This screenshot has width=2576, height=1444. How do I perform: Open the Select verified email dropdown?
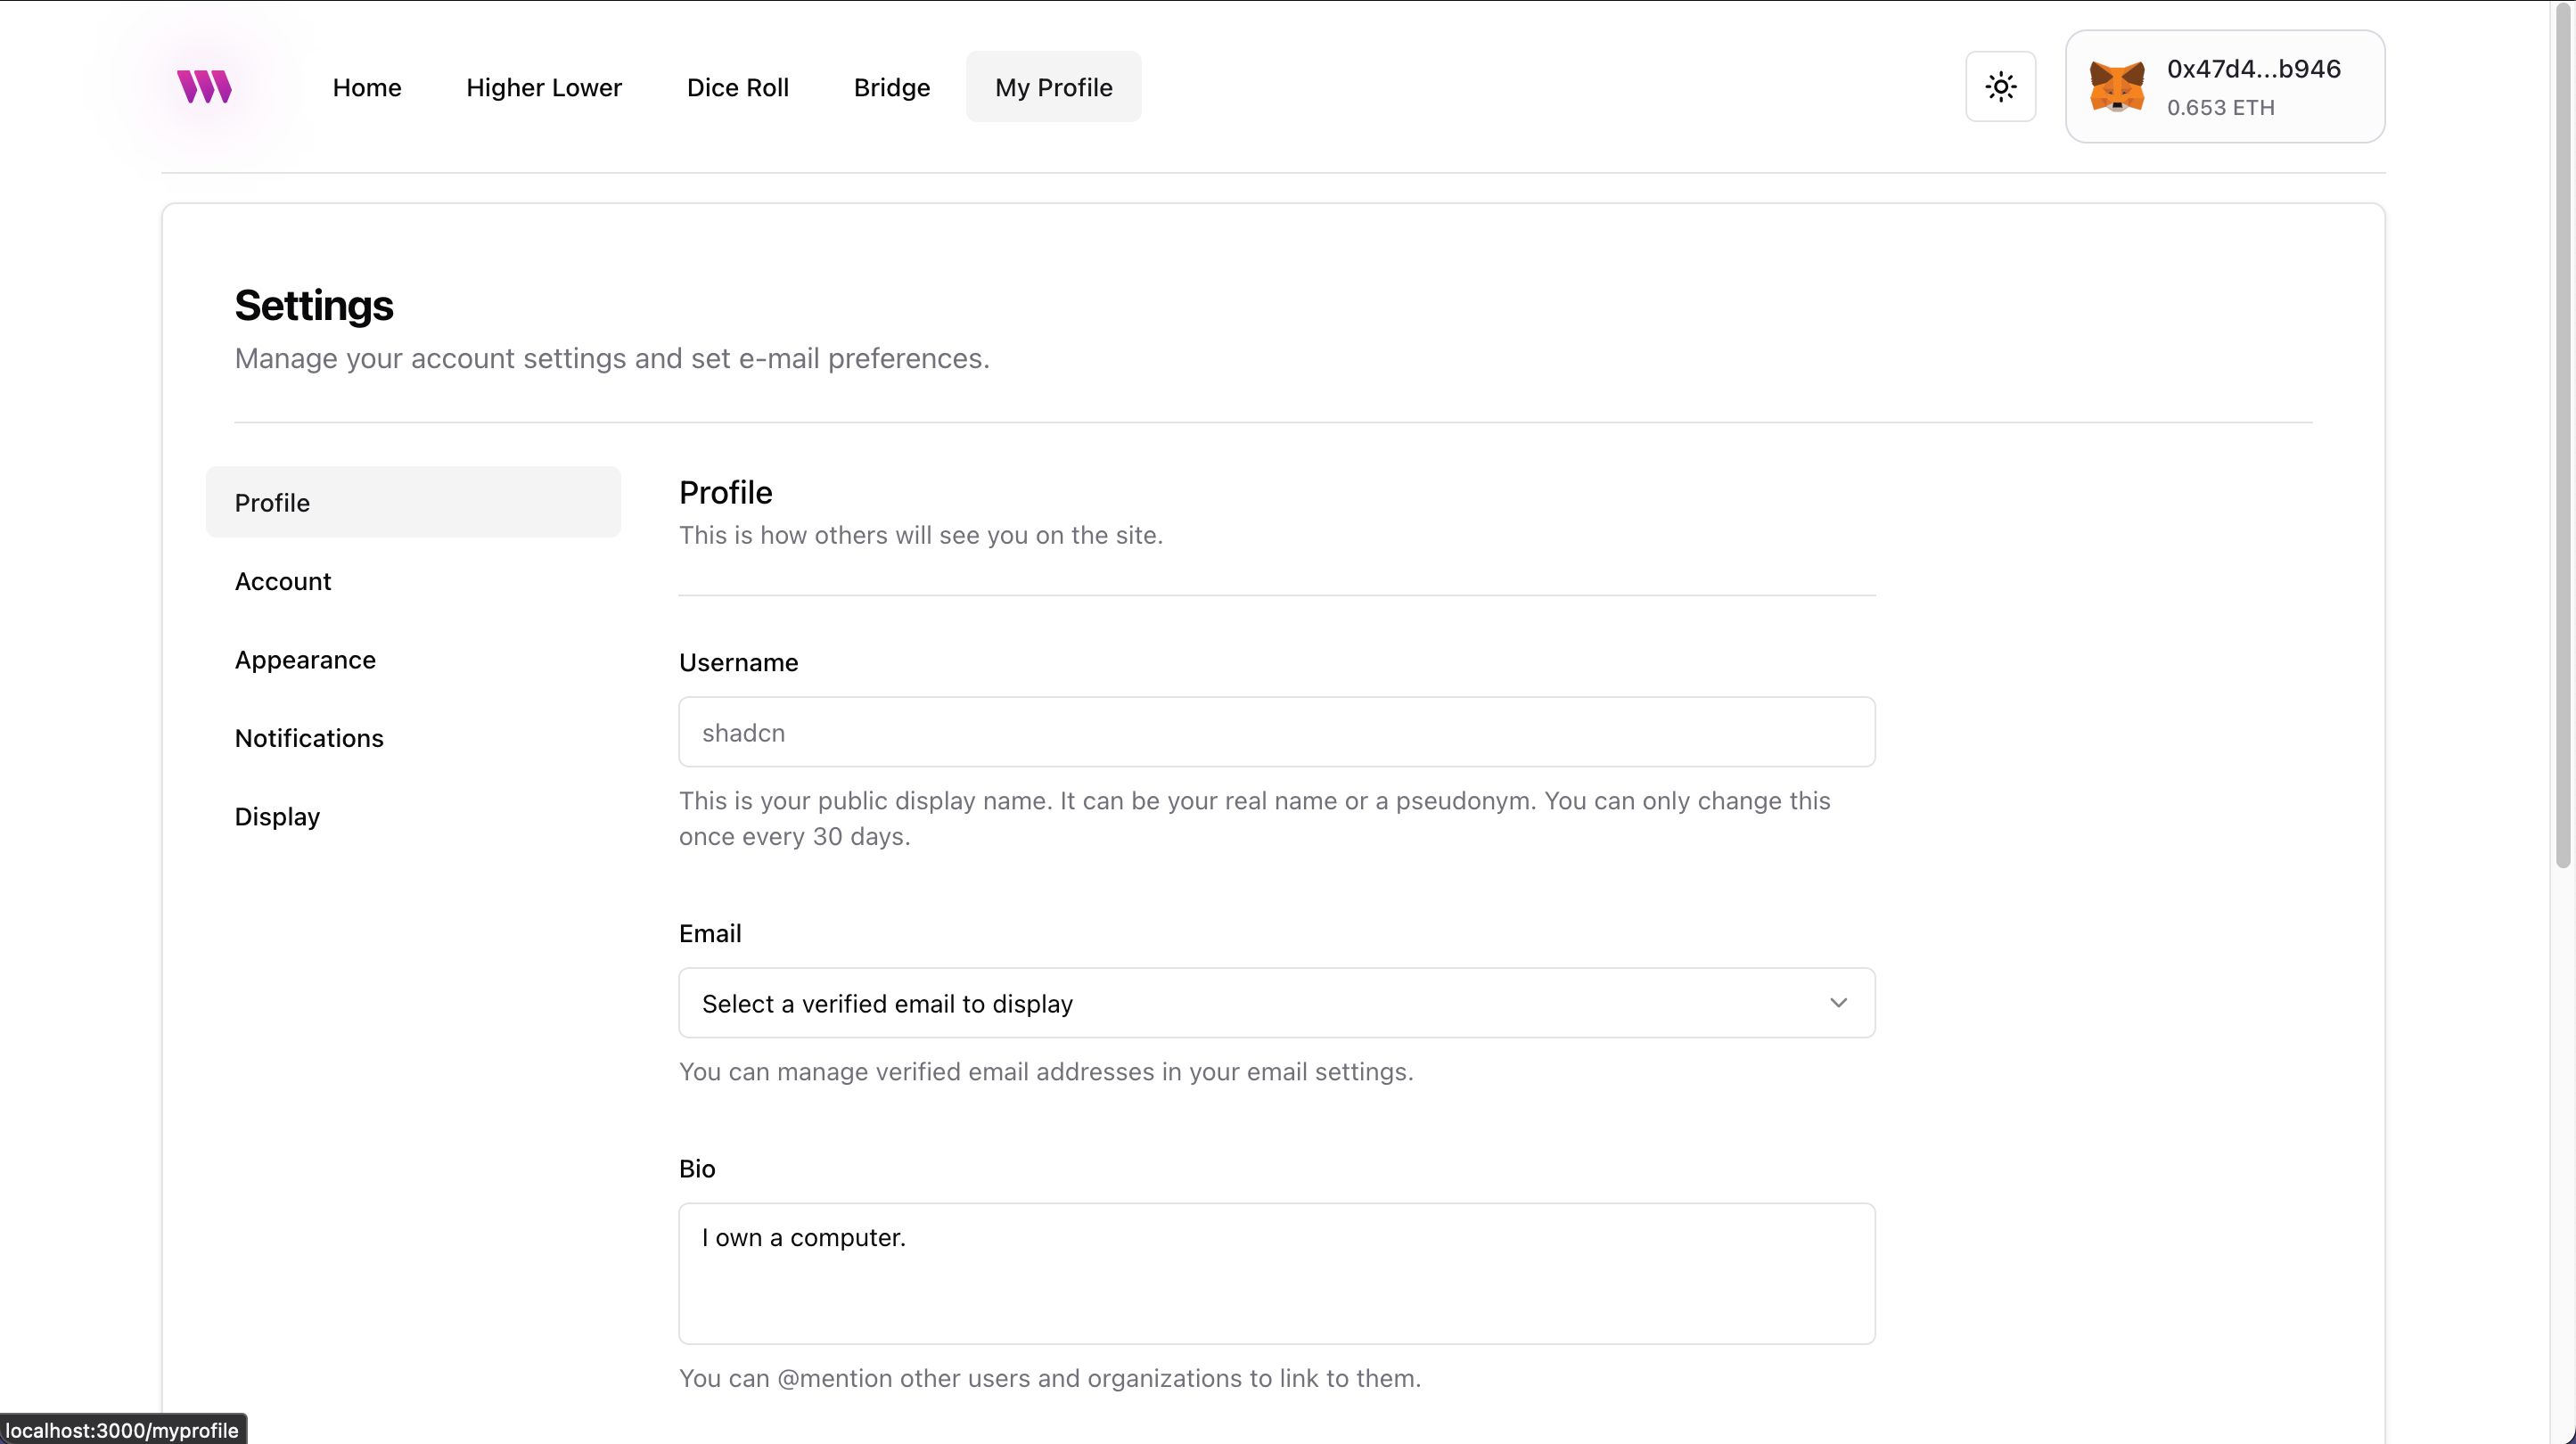1277,1004
